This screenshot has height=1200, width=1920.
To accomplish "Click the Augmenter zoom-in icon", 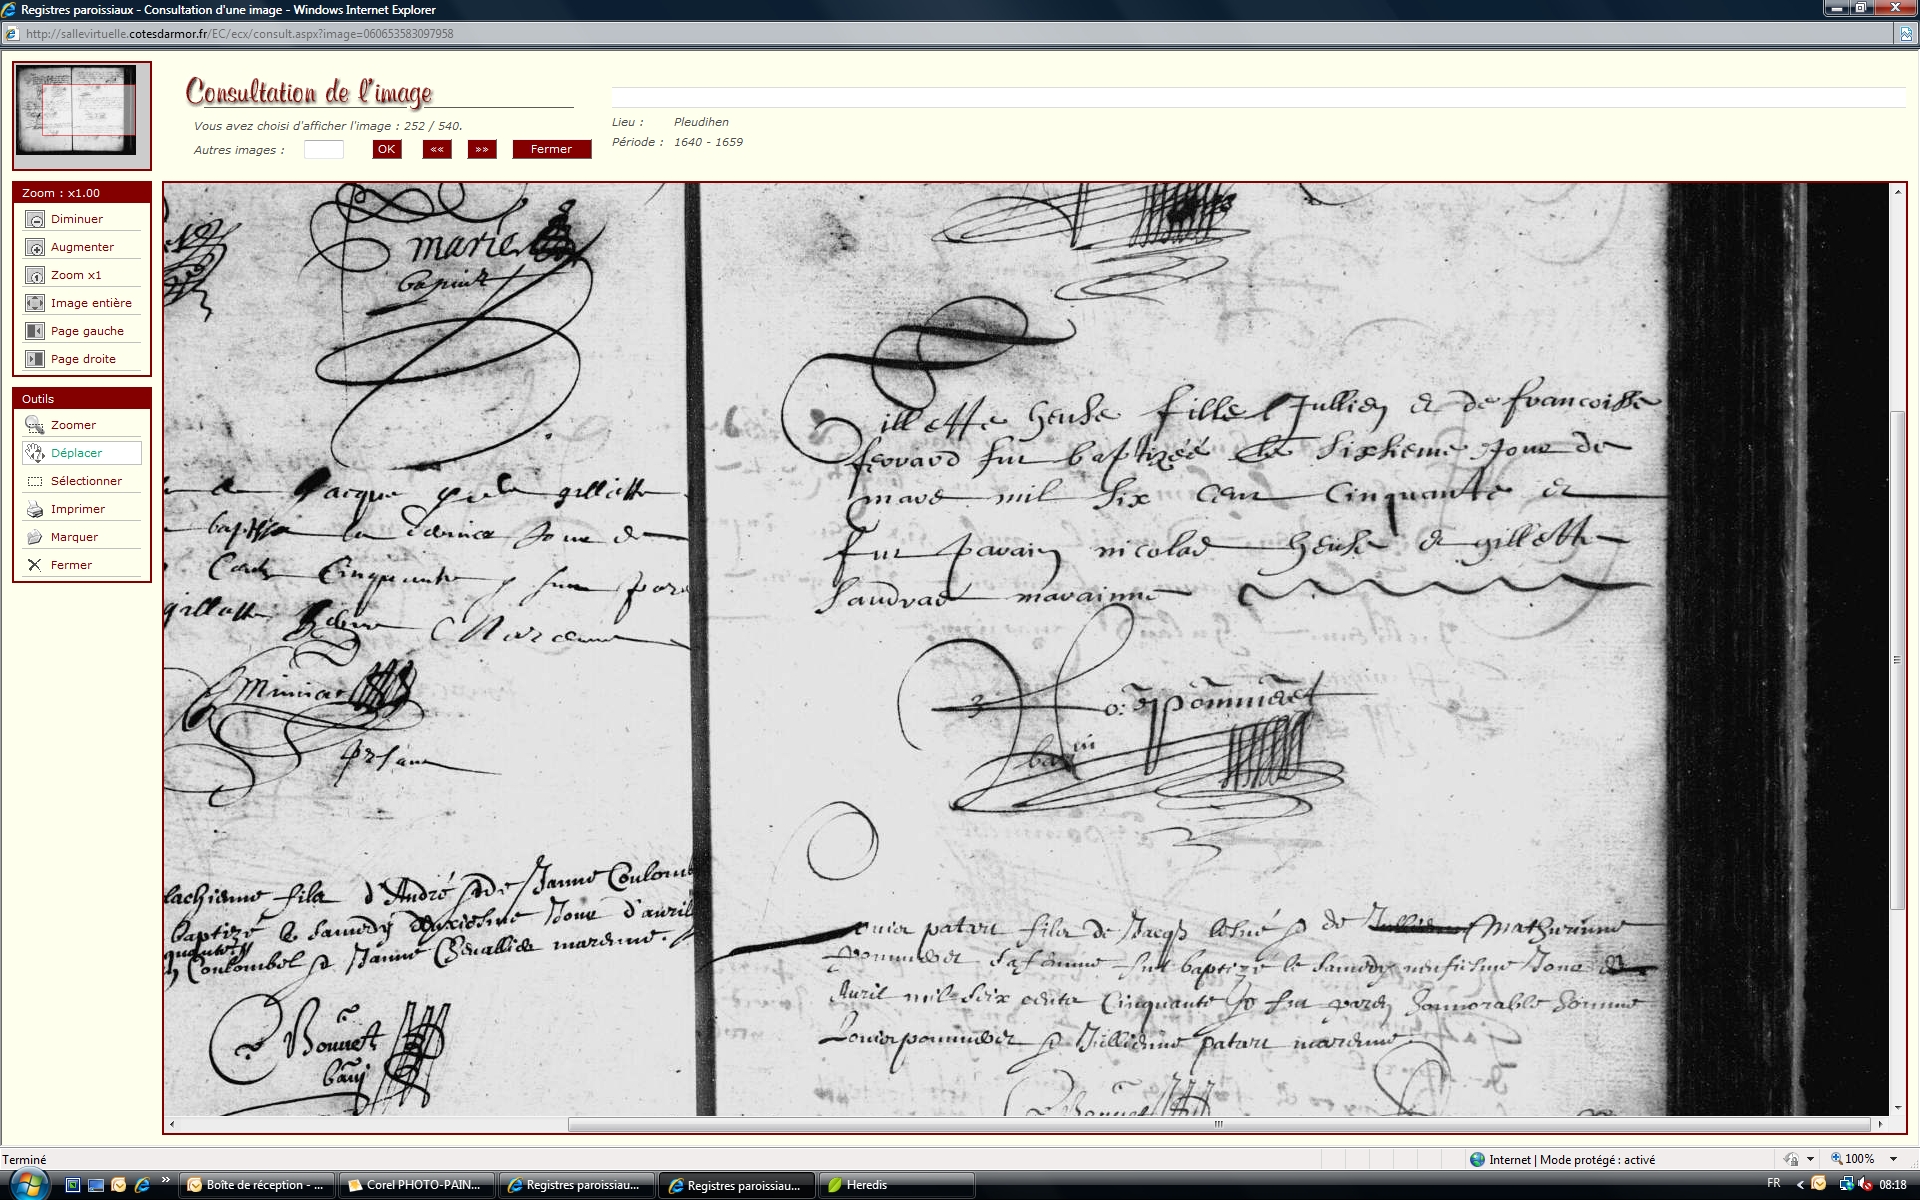I will point(35,247).
